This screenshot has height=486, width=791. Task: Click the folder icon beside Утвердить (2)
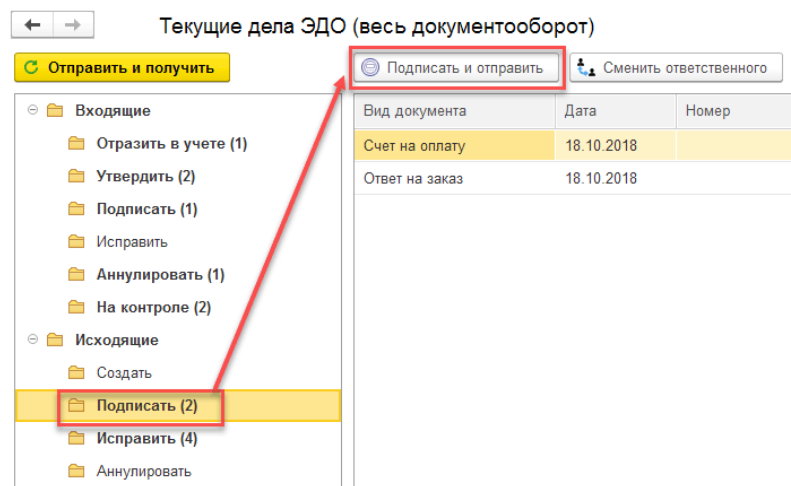77,176
